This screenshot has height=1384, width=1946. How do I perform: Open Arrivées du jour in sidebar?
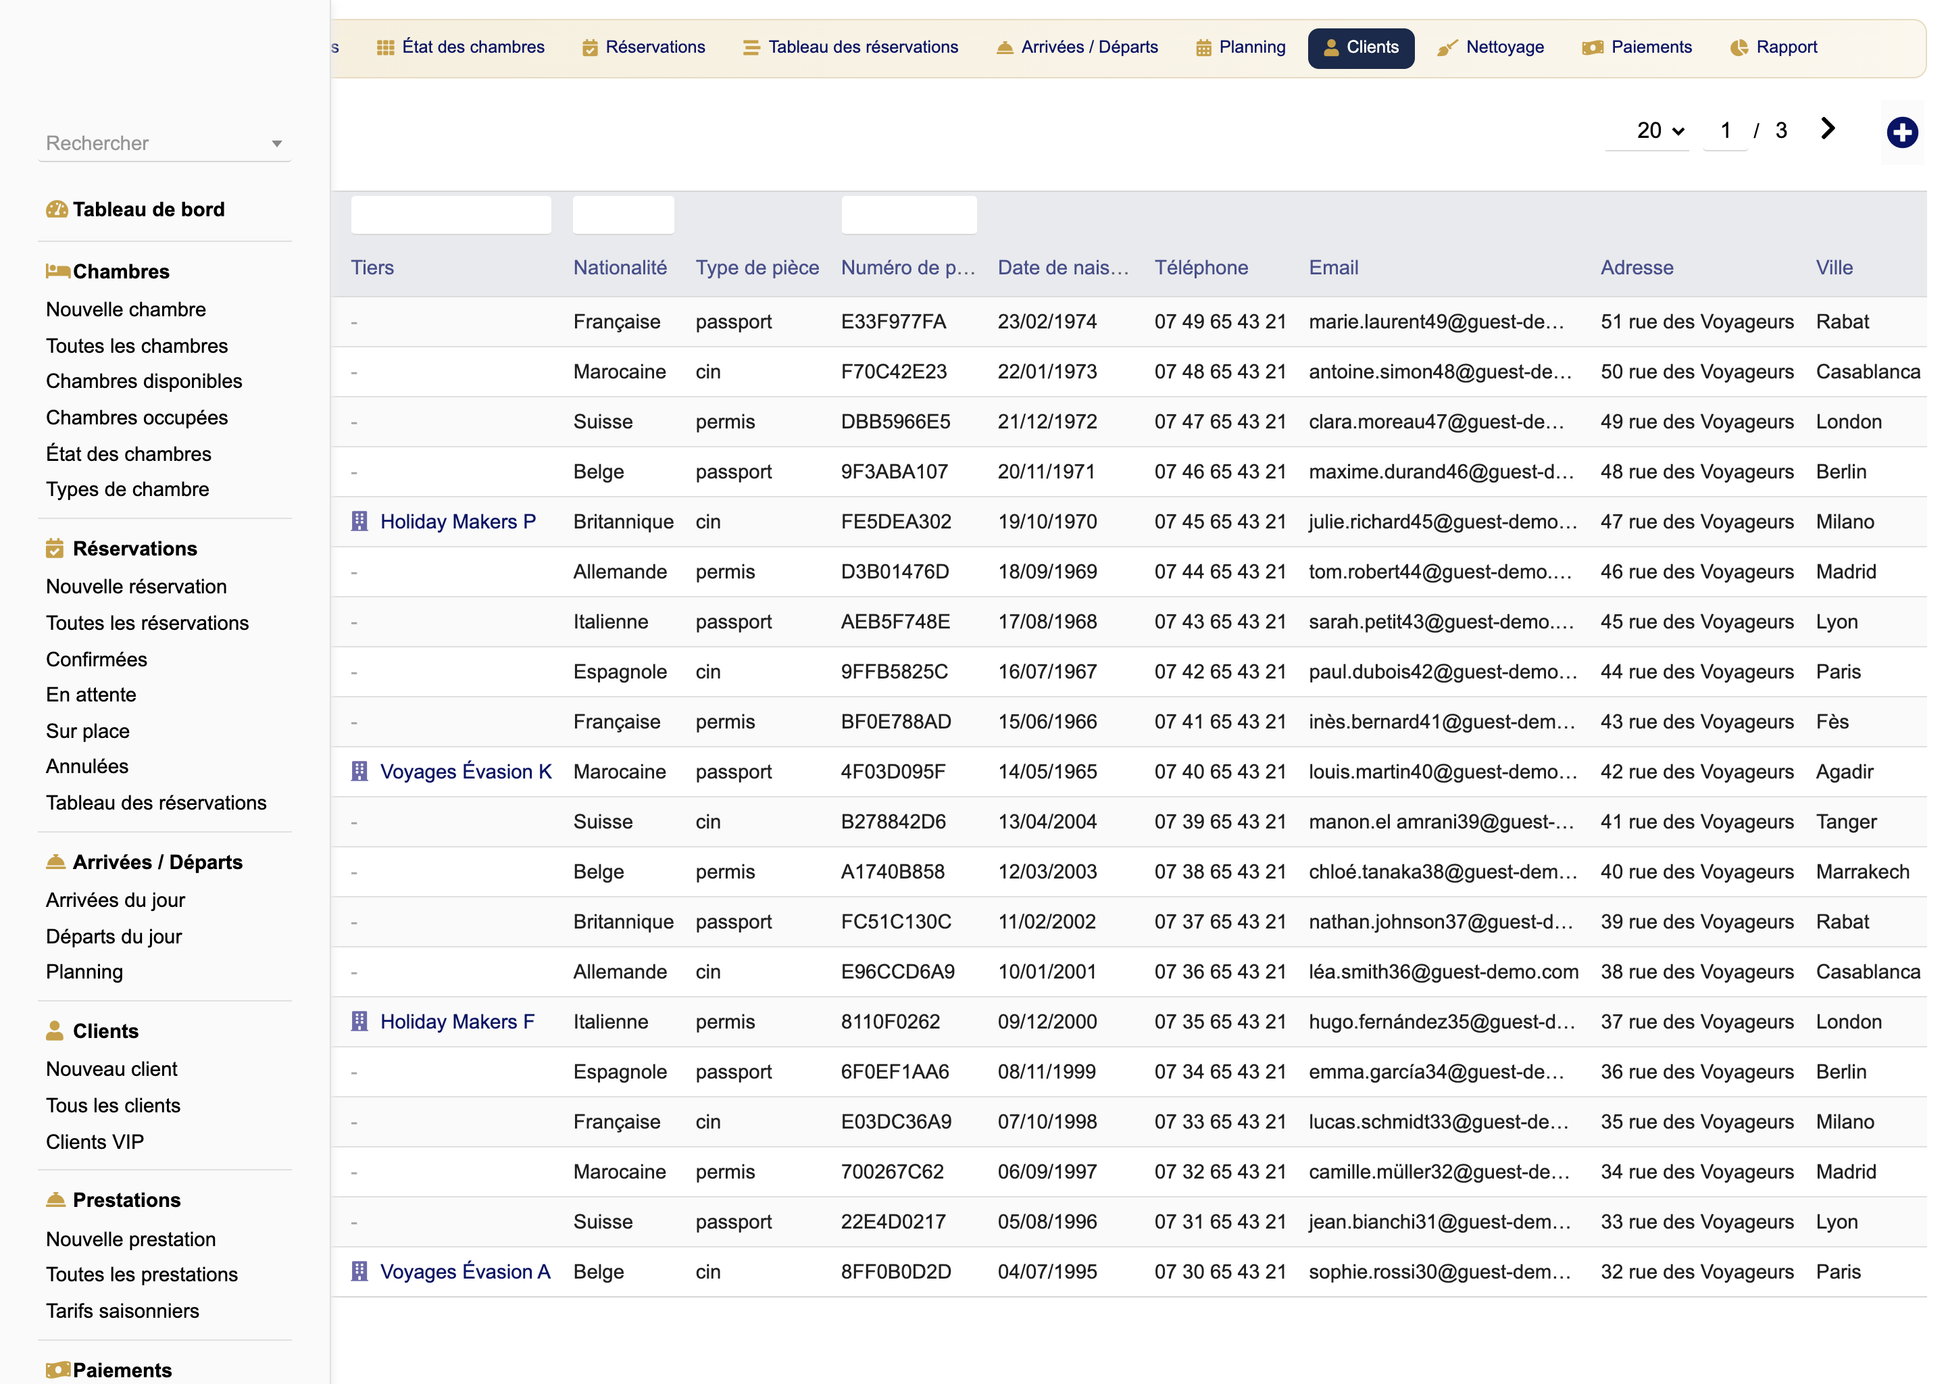(115, 899)
